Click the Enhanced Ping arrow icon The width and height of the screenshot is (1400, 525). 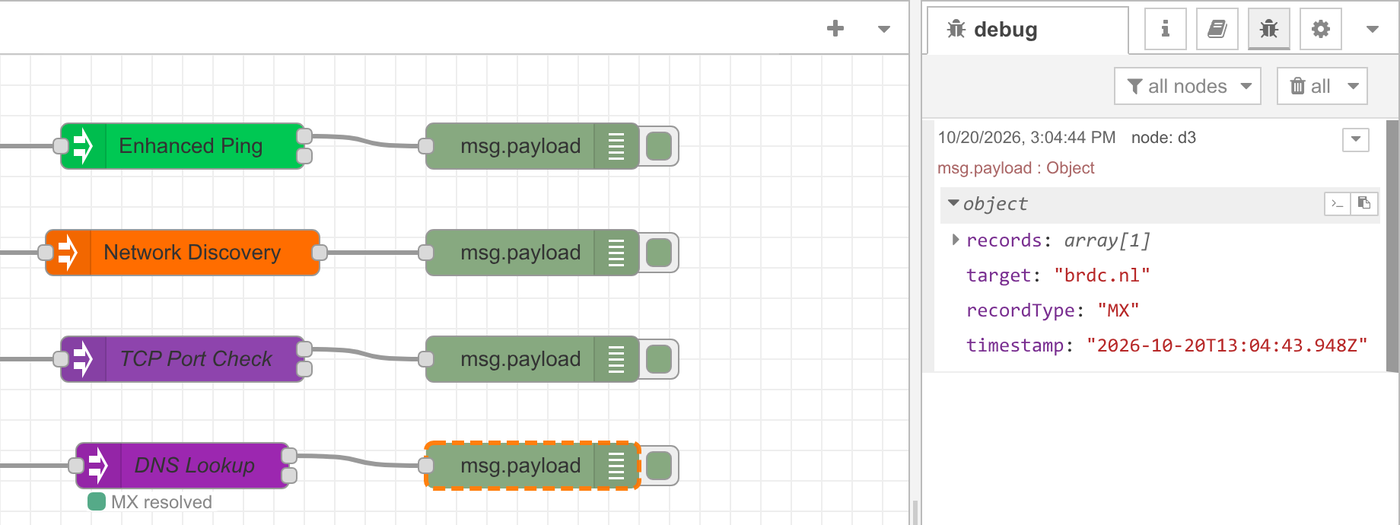(82, 146)
